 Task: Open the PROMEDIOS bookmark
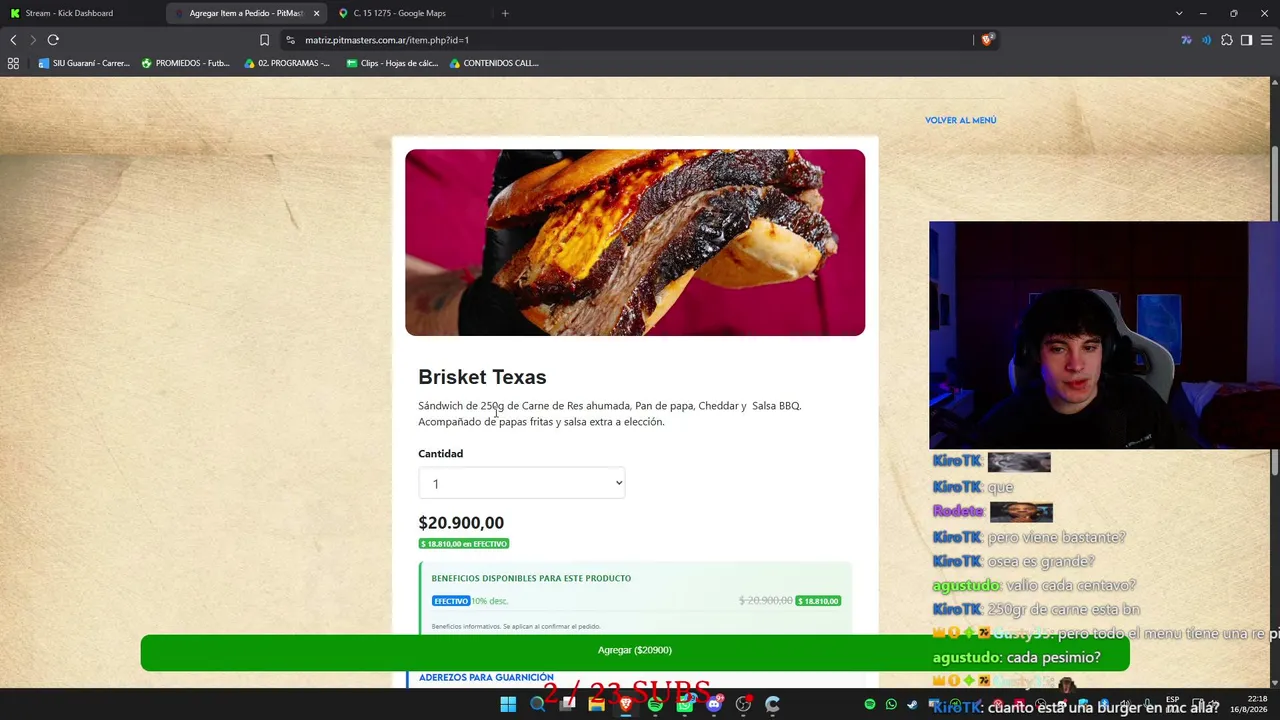(x=186, y=63)
